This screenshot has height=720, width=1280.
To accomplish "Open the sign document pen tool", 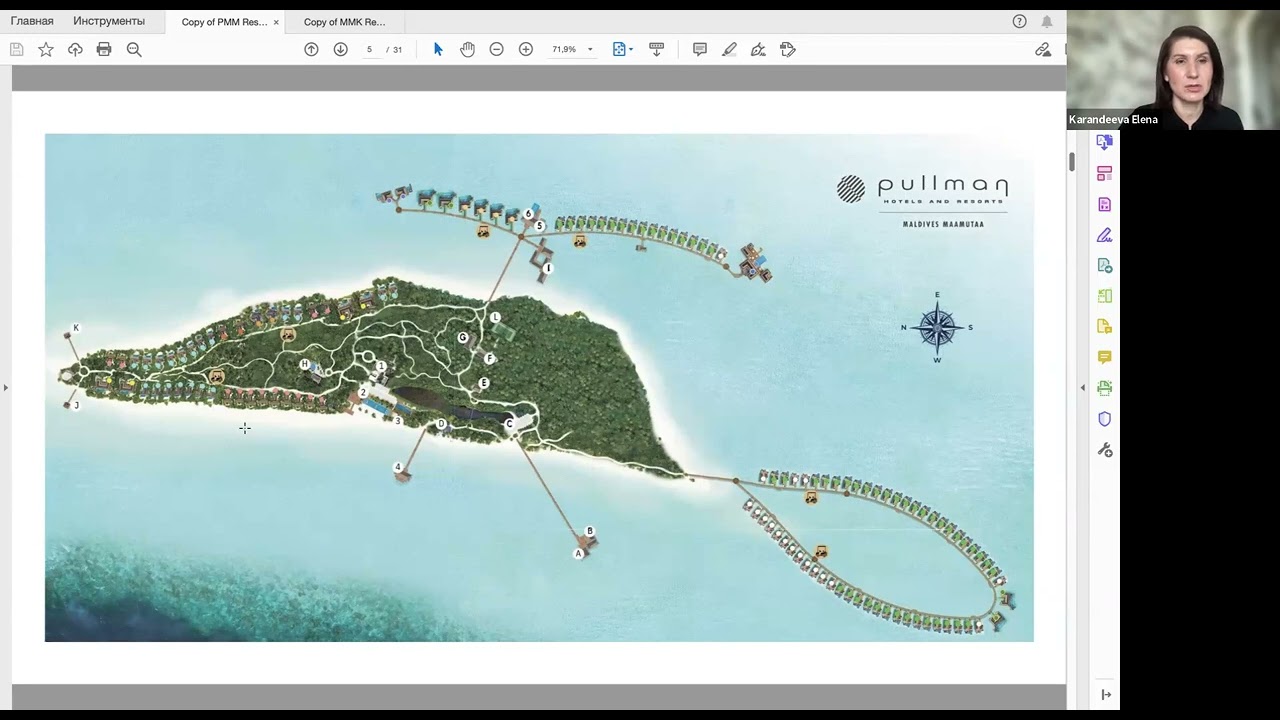I will [x=758, y=49].
